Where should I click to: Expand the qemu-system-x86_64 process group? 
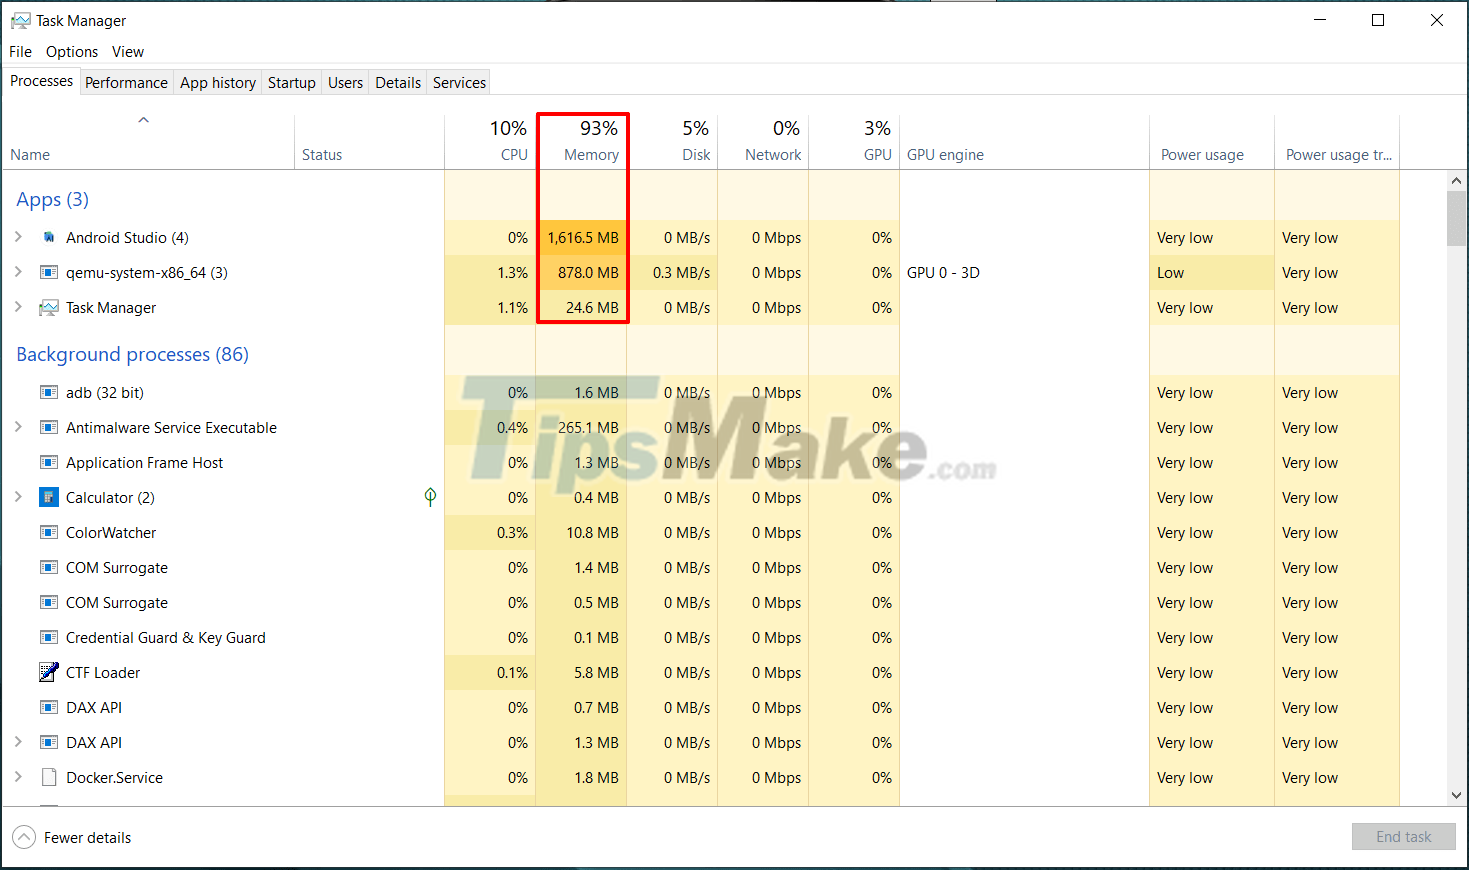click(17, 272)
